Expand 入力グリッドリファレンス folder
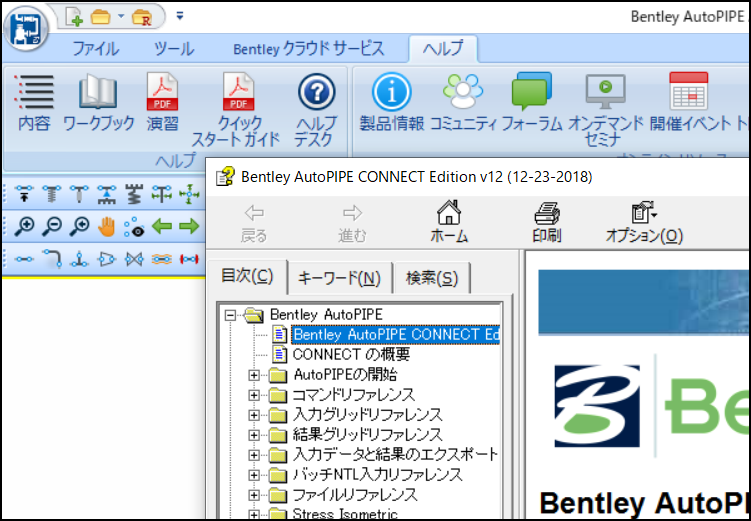The width and height of the screenshot is (751, 521). (254, 415)
